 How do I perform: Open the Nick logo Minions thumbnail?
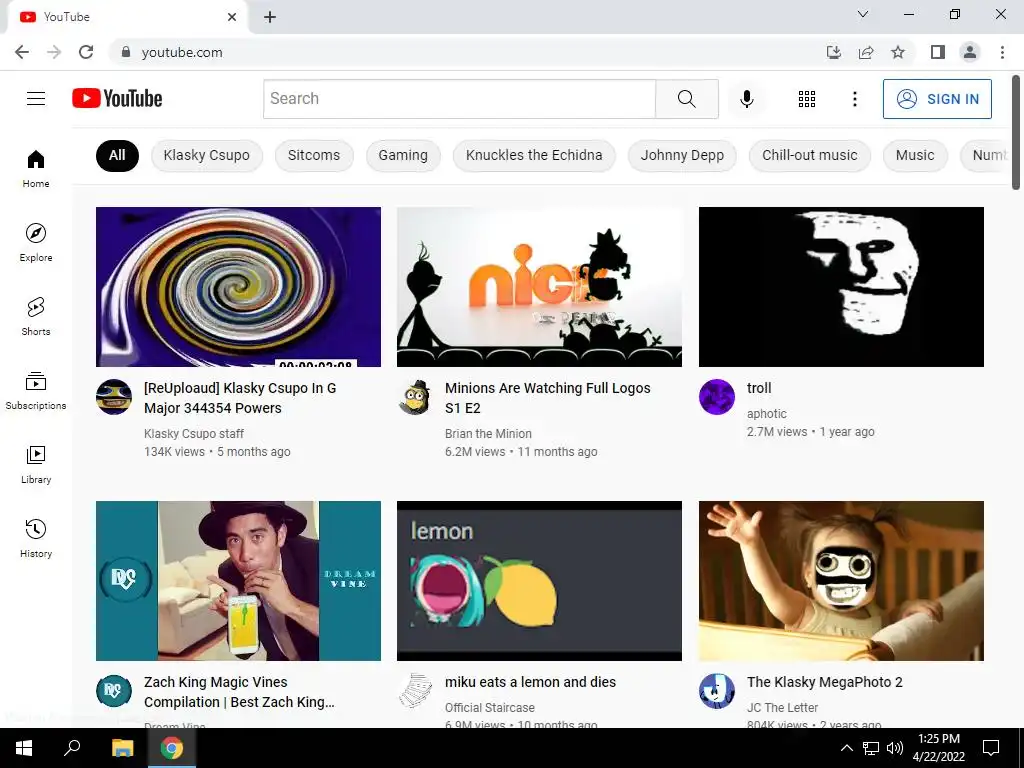(539, 287)
